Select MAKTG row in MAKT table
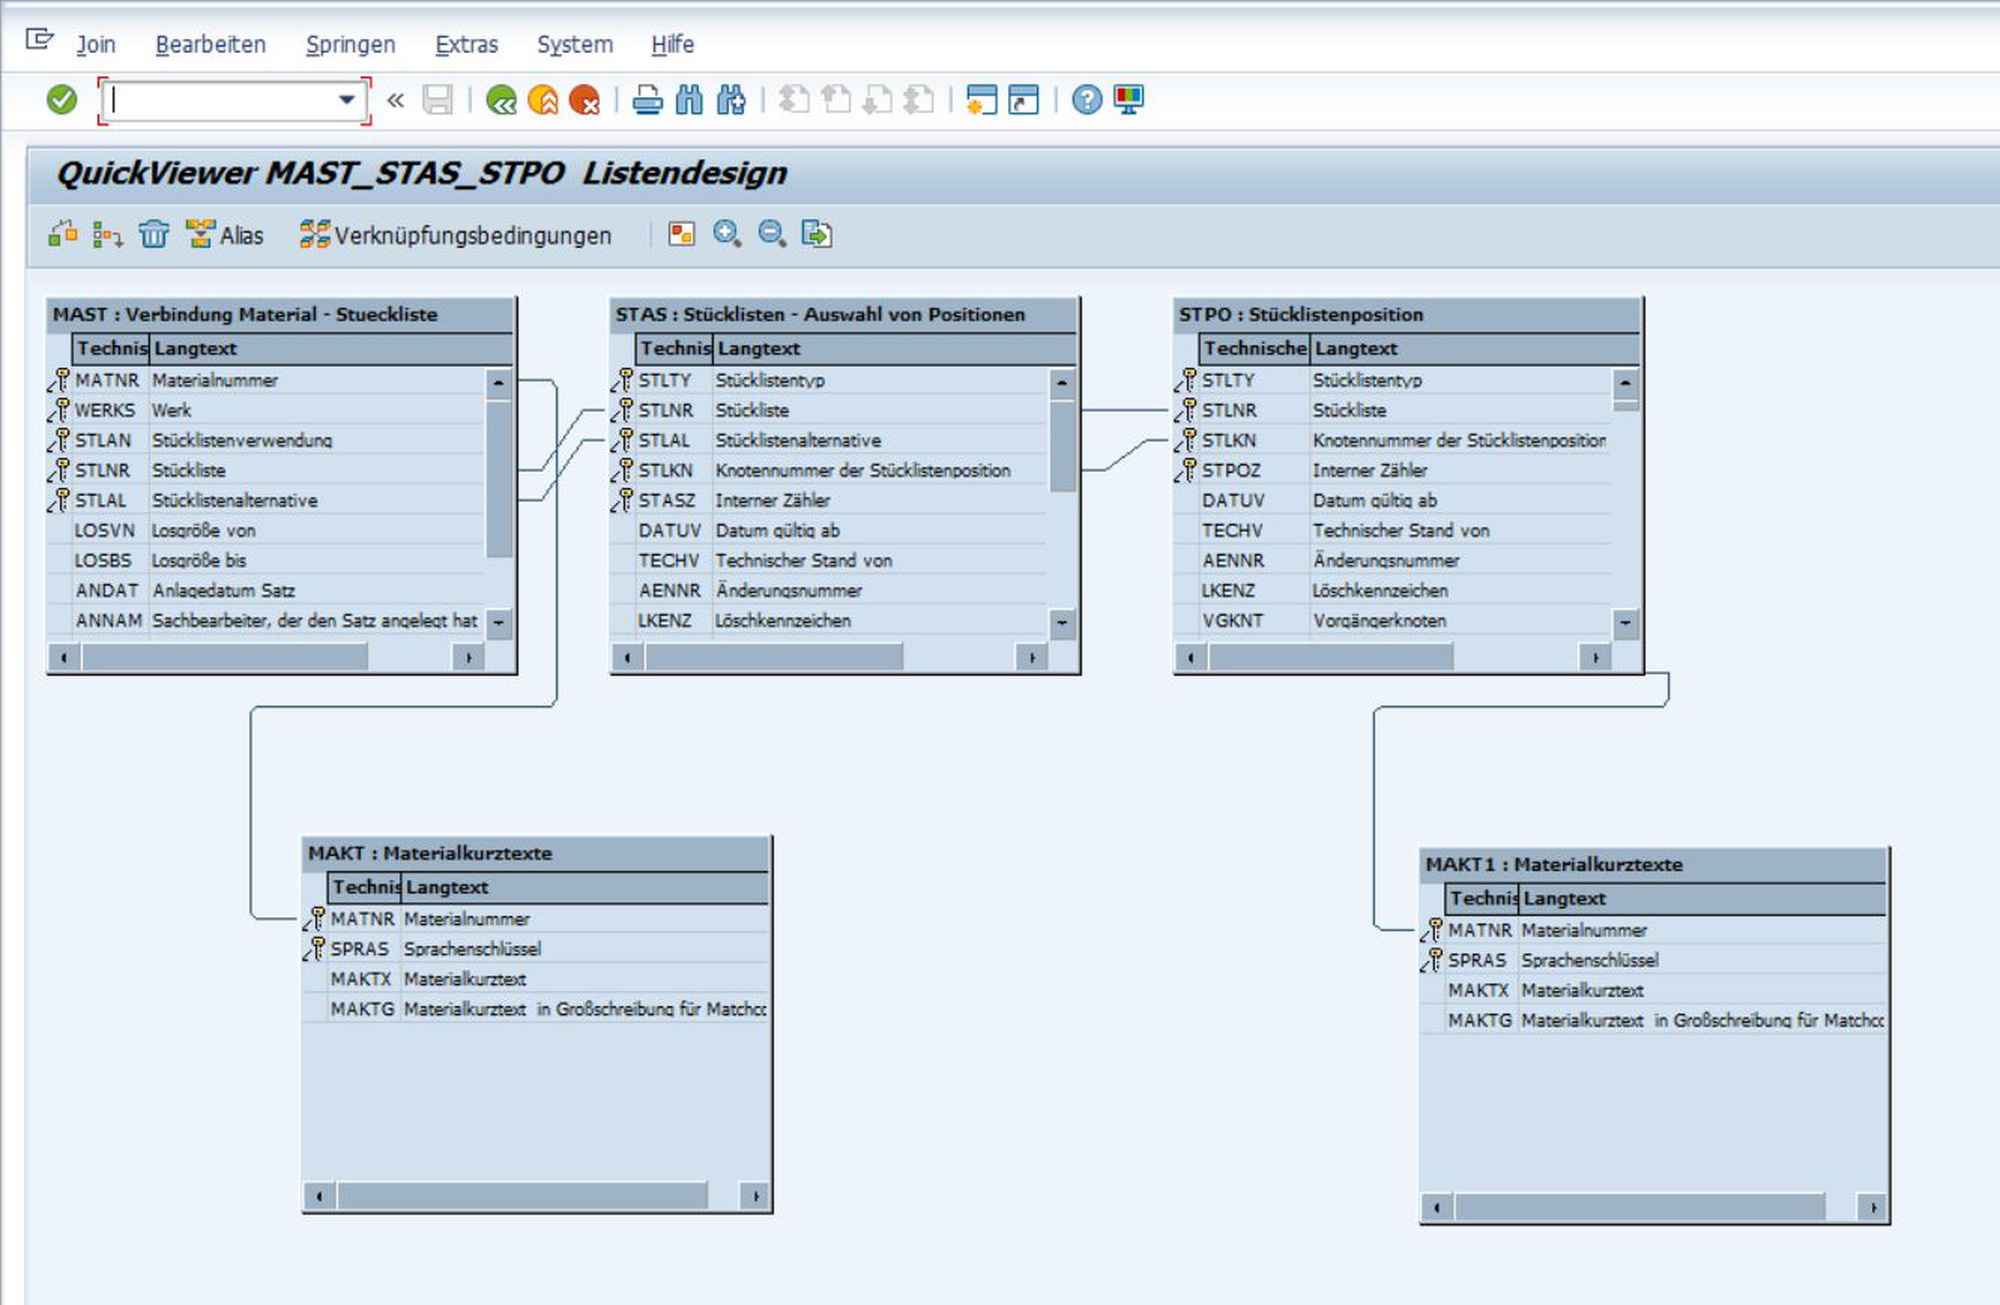Screen dimensions: 2000x1305 coord(536,1009)
